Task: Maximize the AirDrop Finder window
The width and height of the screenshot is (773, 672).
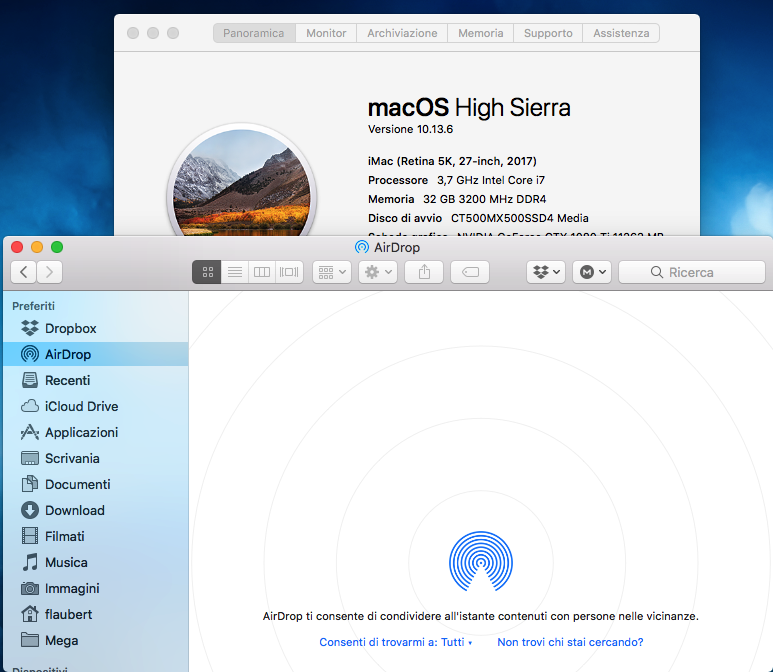Action: [x=57, y=247]
